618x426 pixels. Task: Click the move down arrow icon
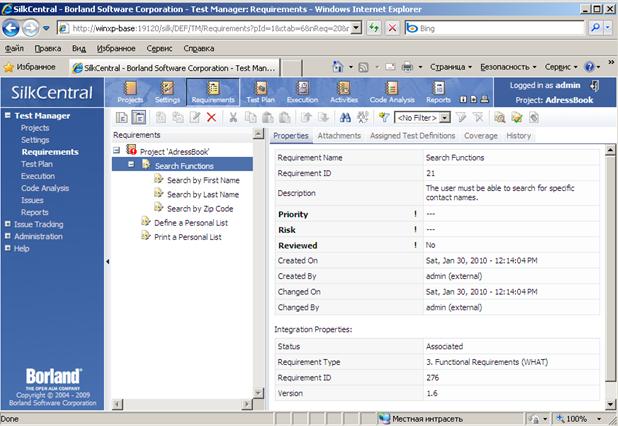click(323, 117)
